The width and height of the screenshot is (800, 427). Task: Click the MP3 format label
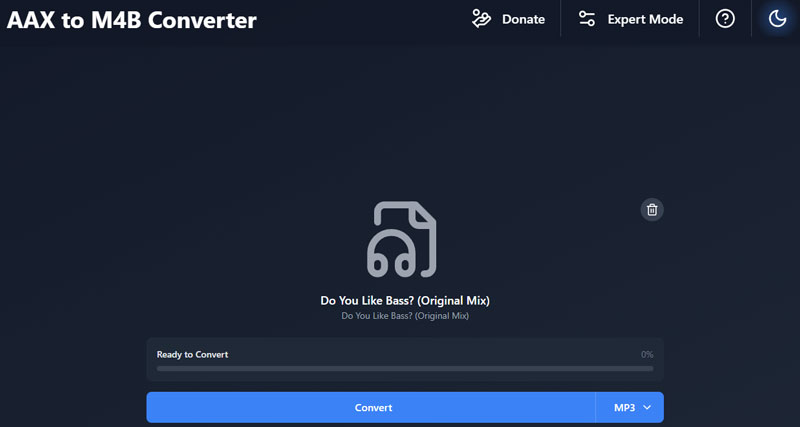point(624,407)
